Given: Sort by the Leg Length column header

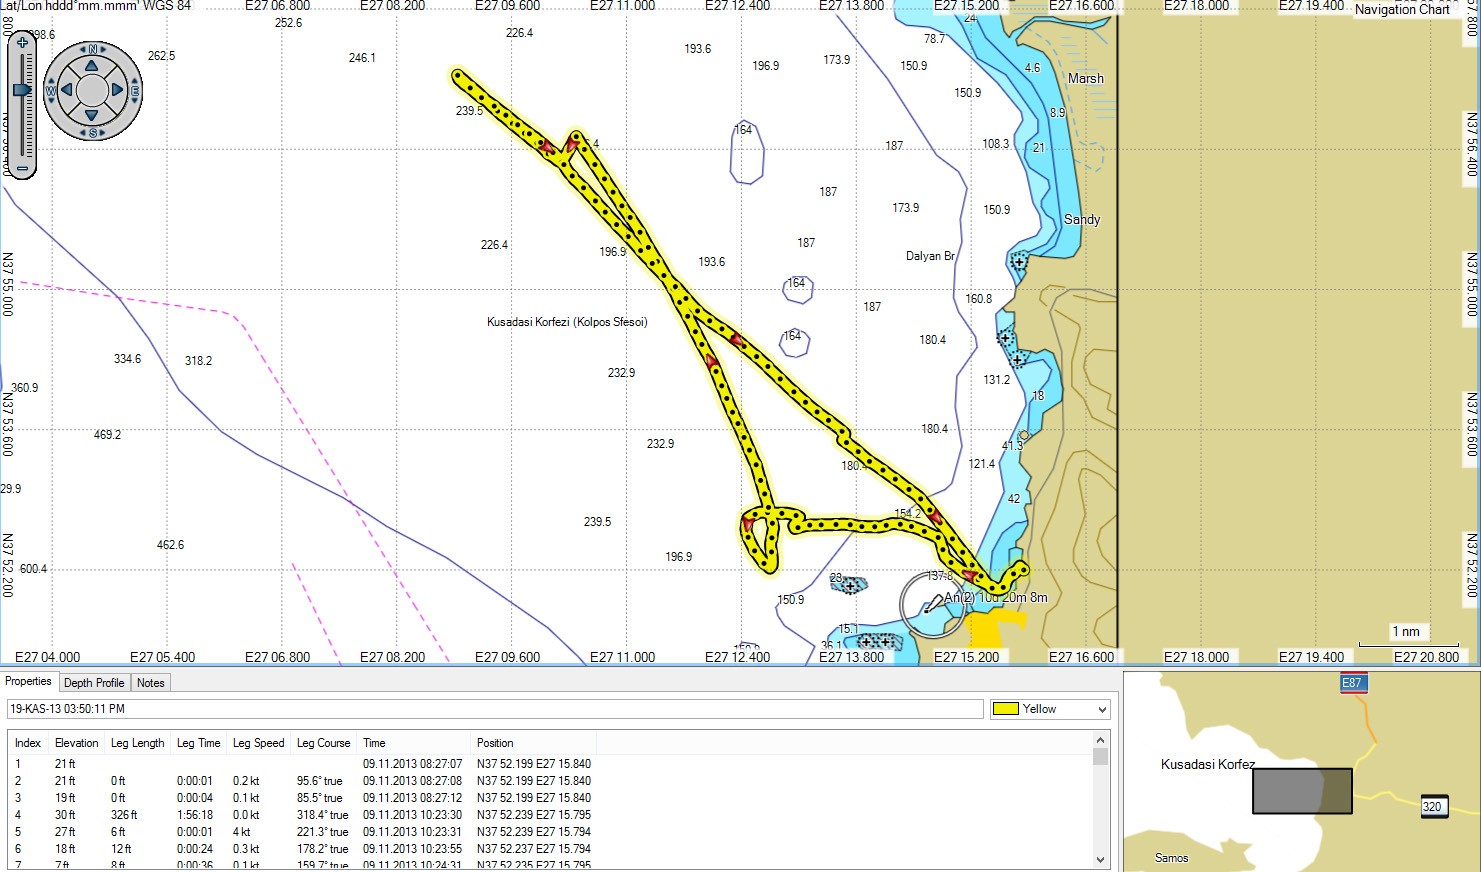Looking at the screenshot, I should tap(138, 743).
